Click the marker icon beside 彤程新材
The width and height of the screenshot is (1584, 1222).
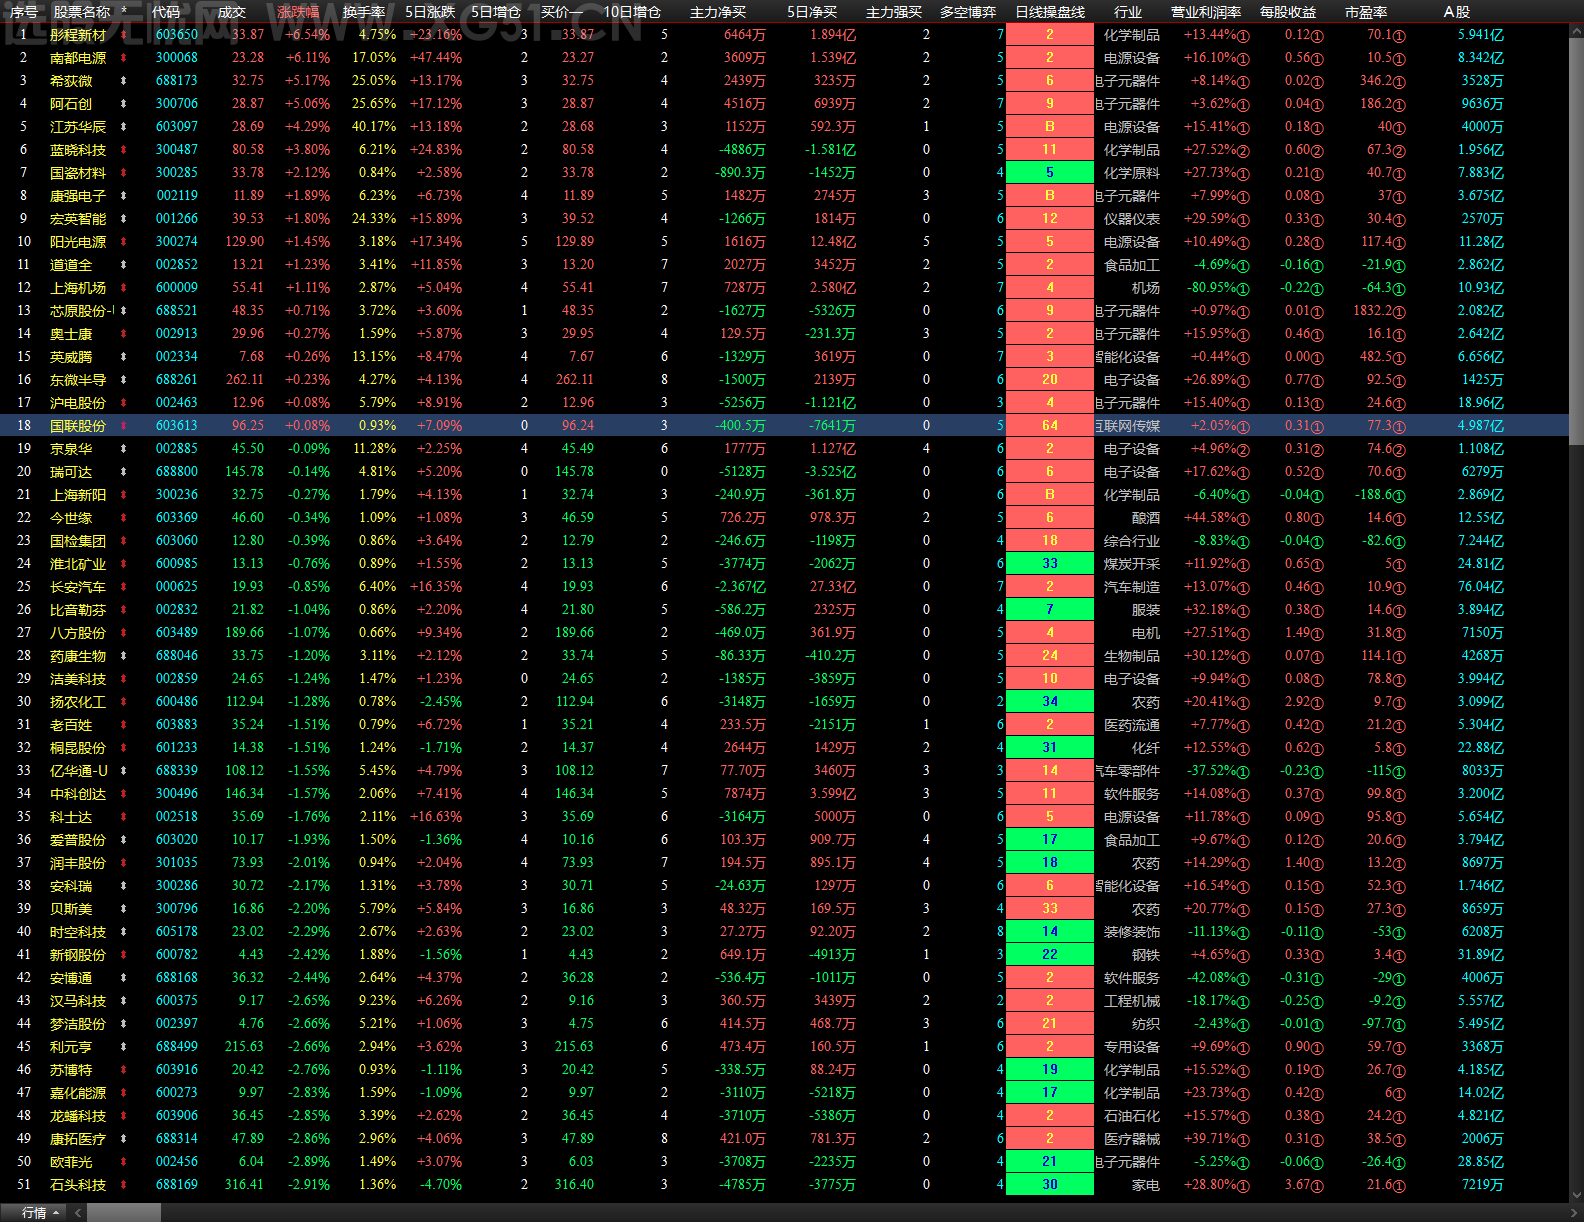click(124, 35)
